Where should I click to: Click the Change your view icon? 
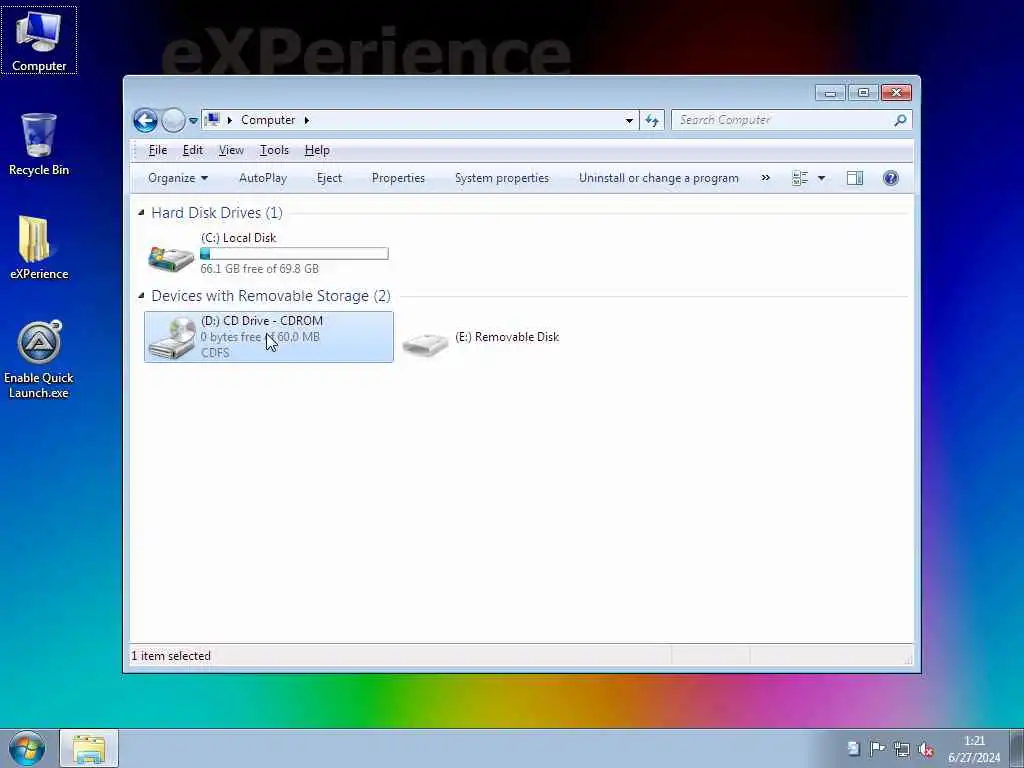800,178
